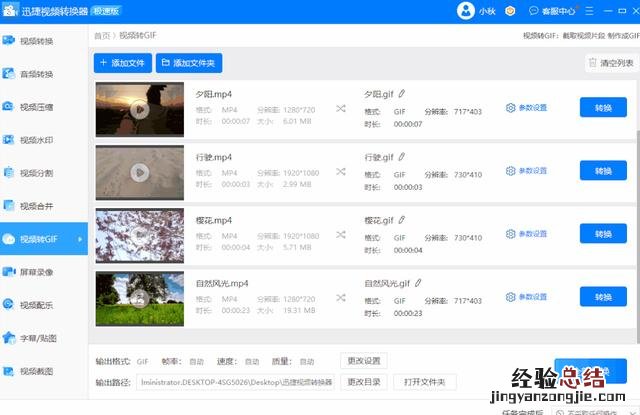The width and height of the screenshot is (640, 415).
Task: Click the rename pencil next to 樱花.gif
Action: (402, 220)
